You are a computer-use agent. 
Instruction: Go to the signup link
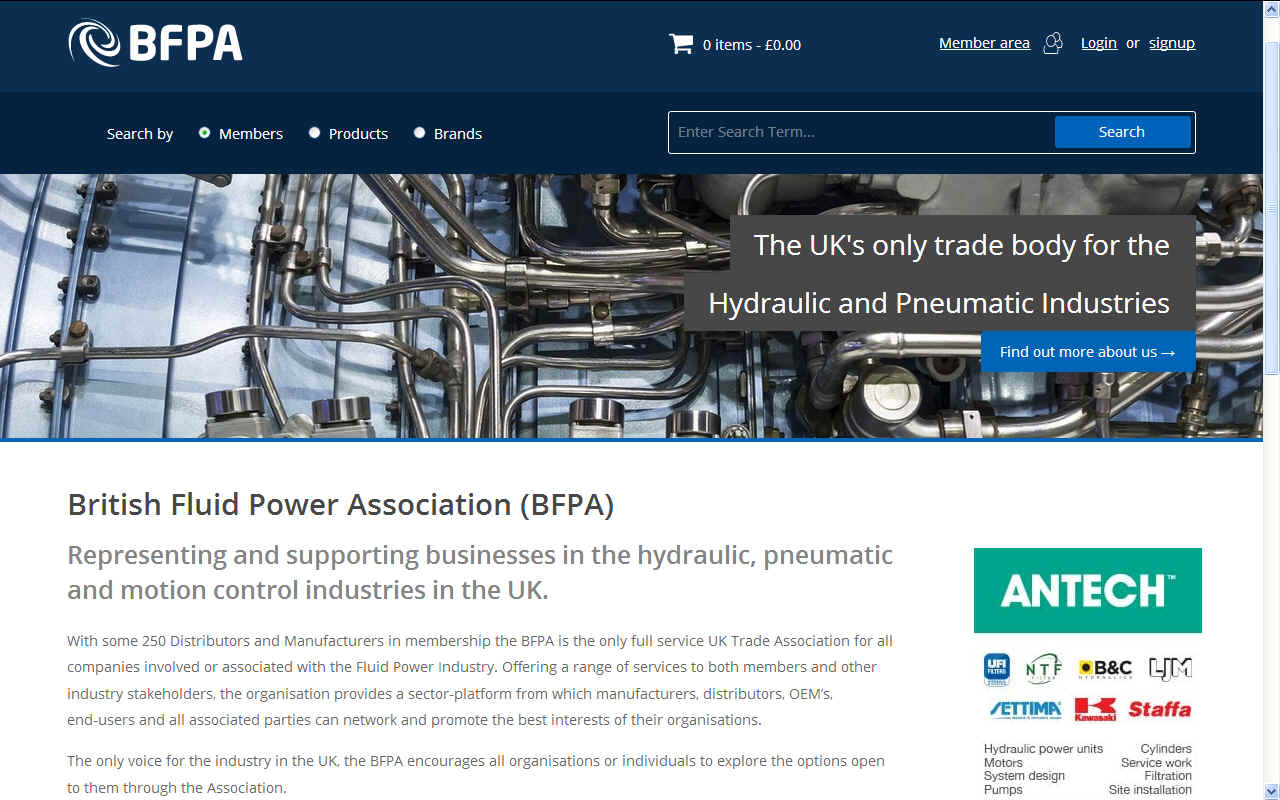tap(1172, 43)
